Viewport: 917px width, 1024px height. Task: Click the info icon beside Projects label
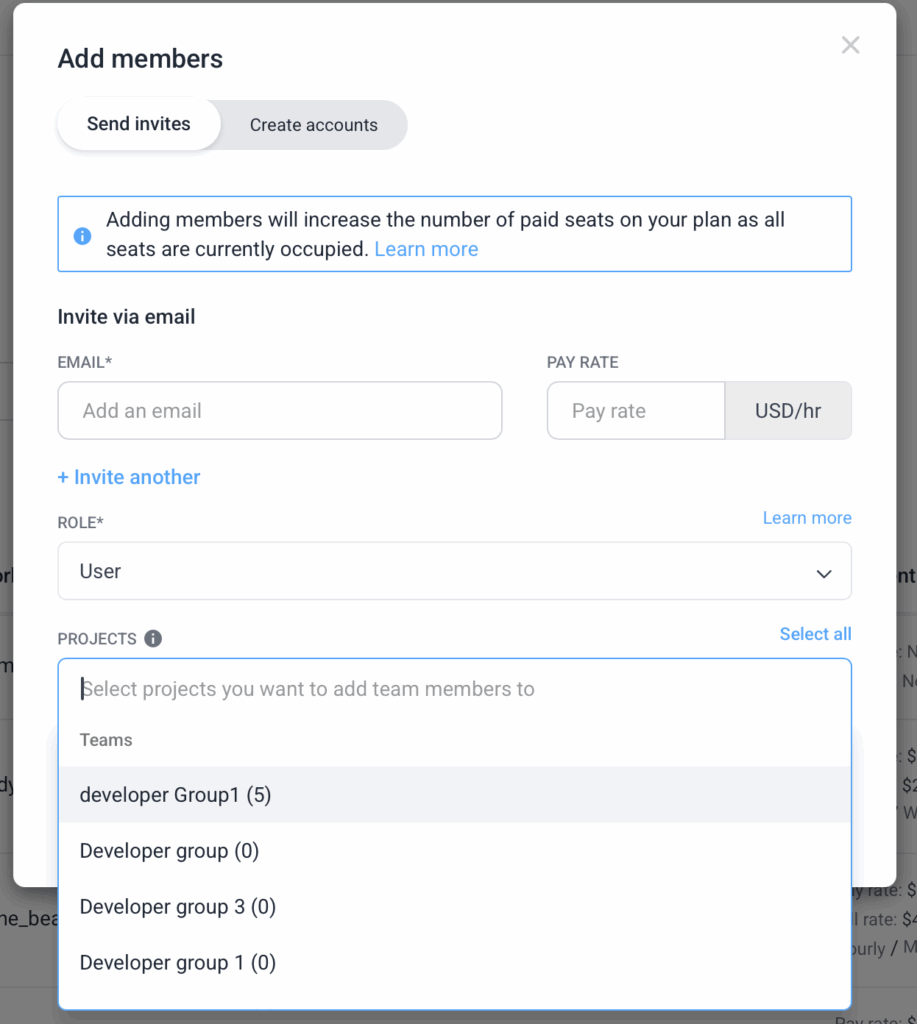tap(153, 639)
